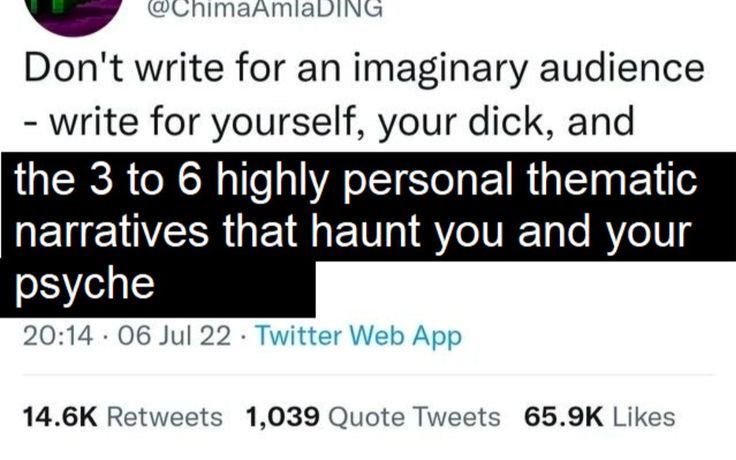Open the Quote Tweets label

414,417
